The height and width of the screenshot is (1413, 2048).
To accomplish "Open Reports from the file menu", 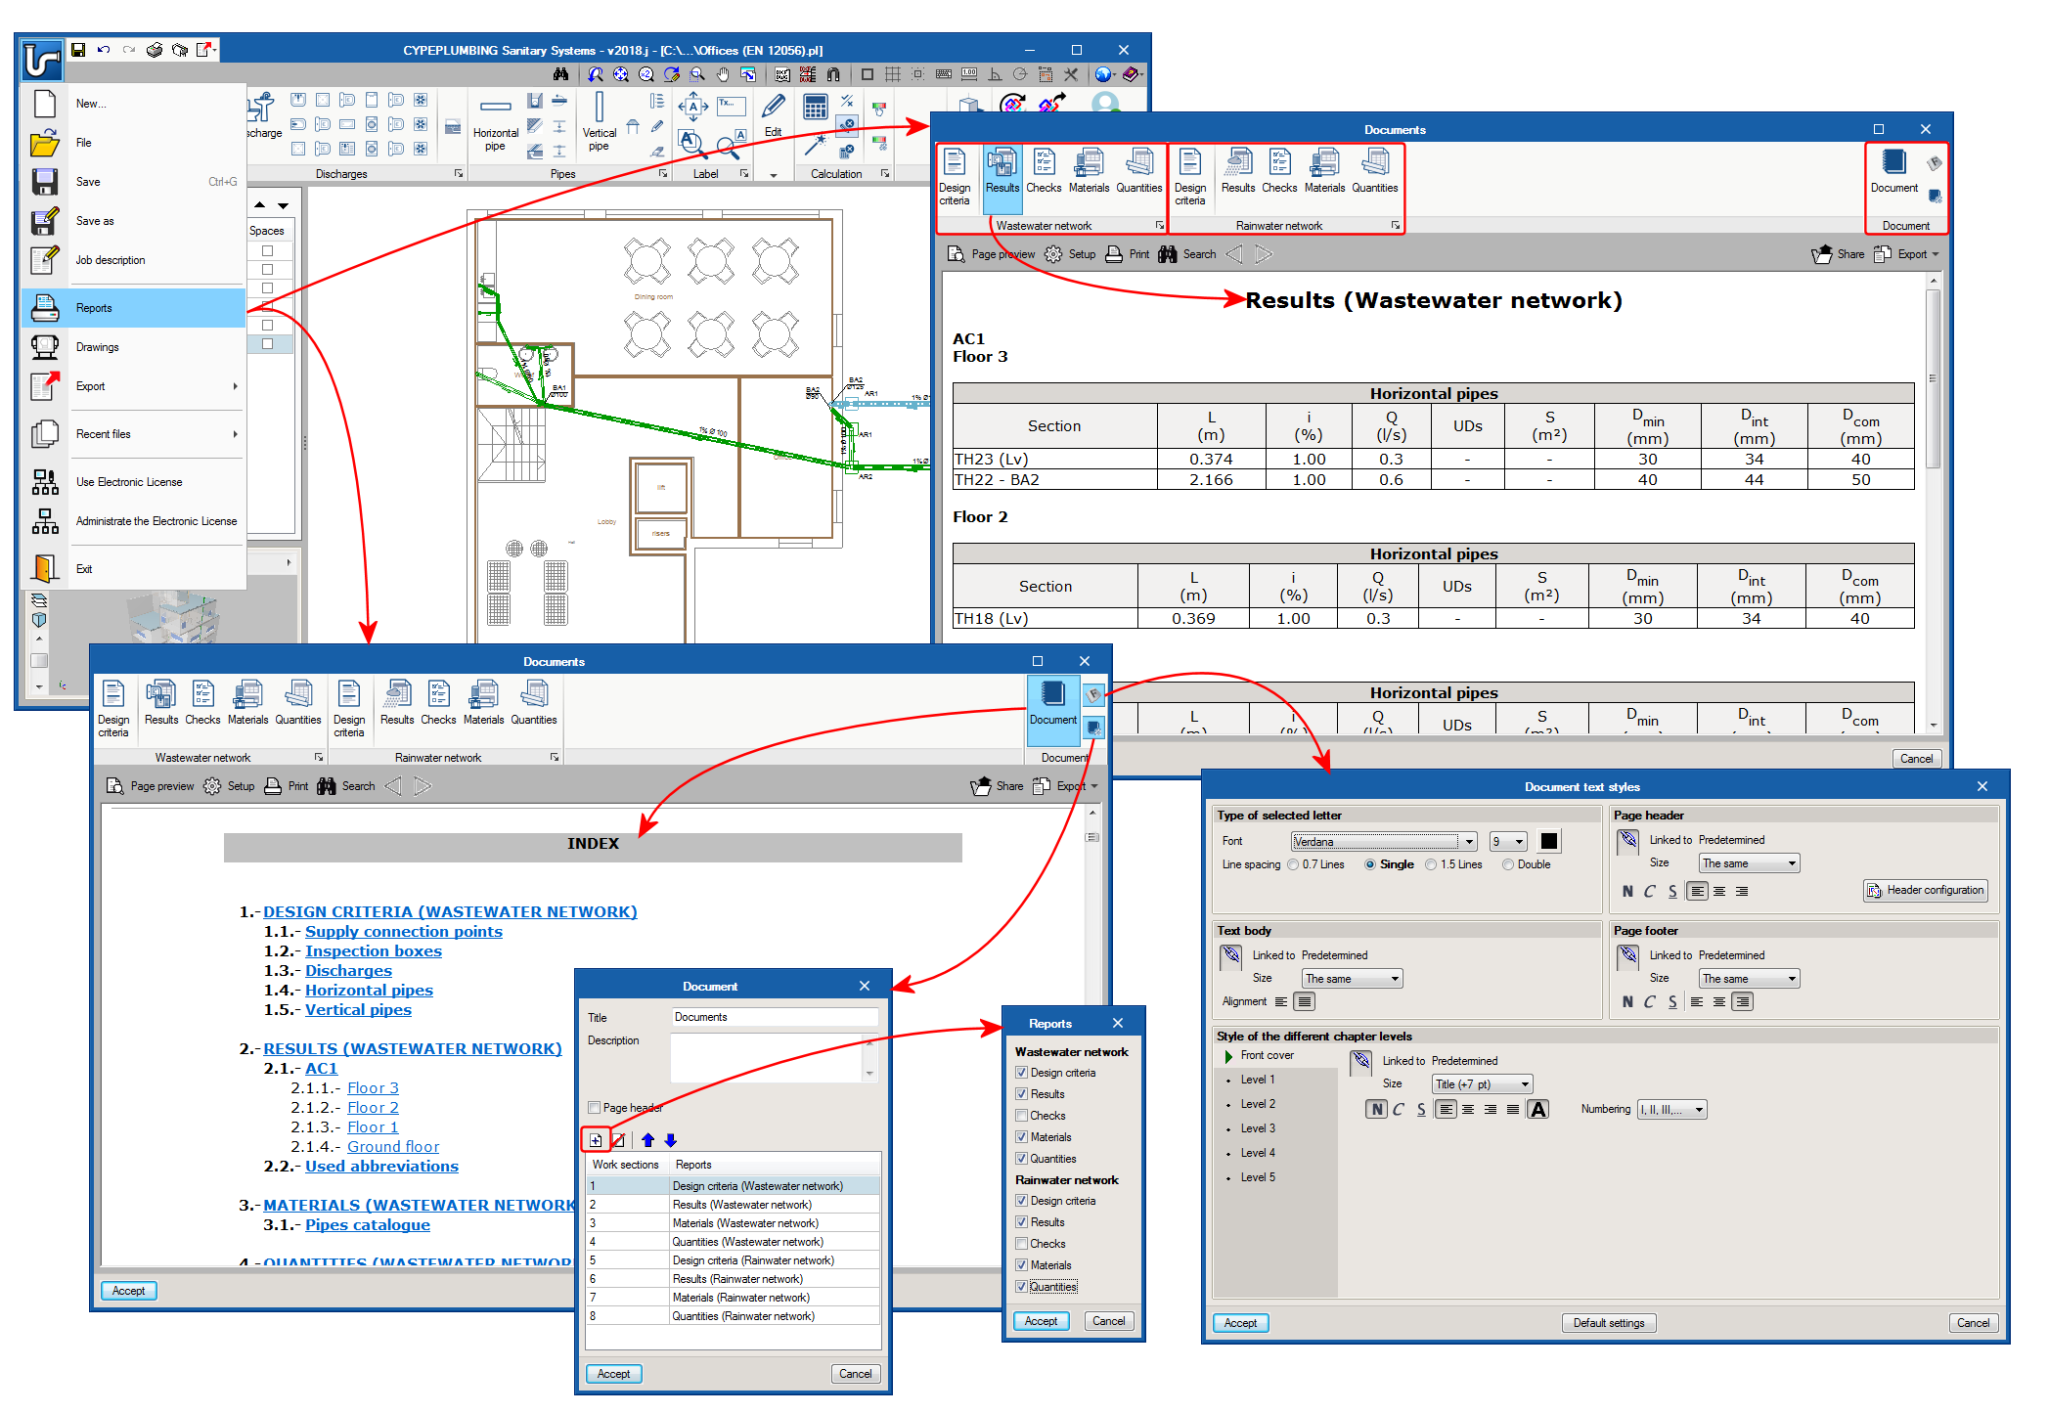I will 133,308.
